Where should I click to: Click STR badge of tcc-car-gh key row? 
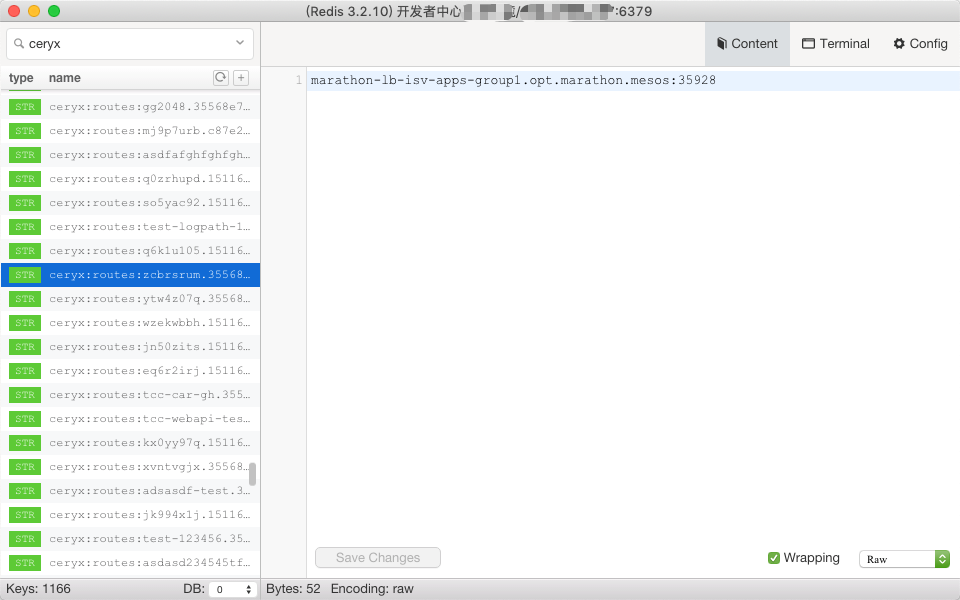coord(25,395)
